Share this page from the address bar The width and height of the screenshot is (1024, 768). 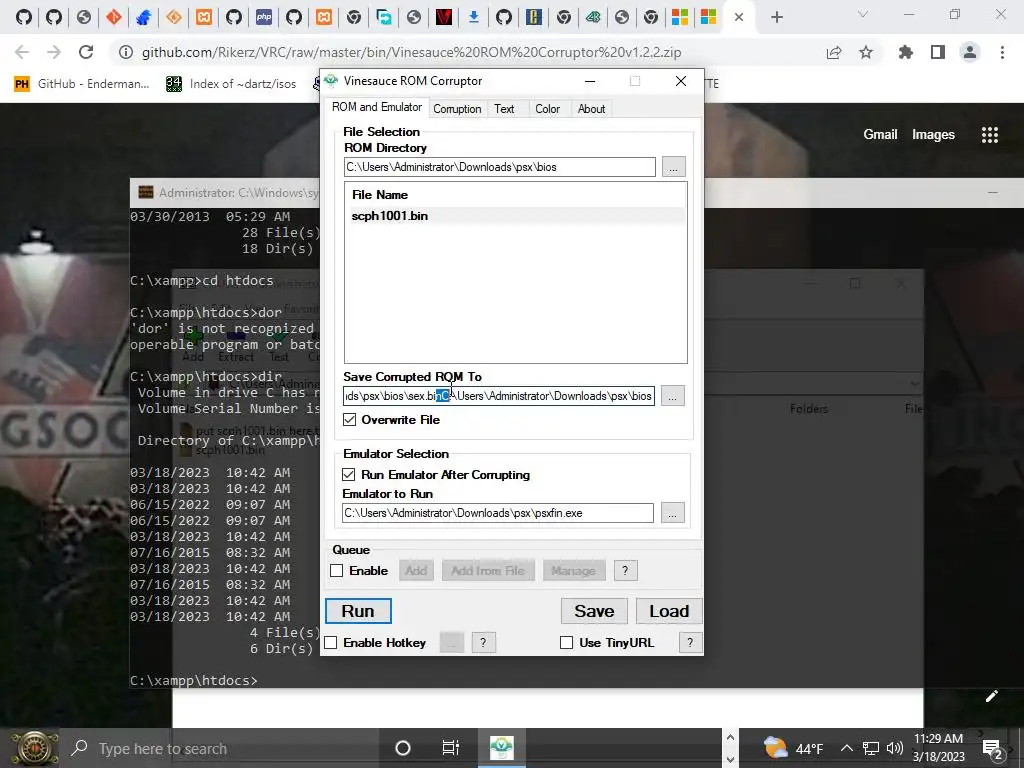coord(834,52)
